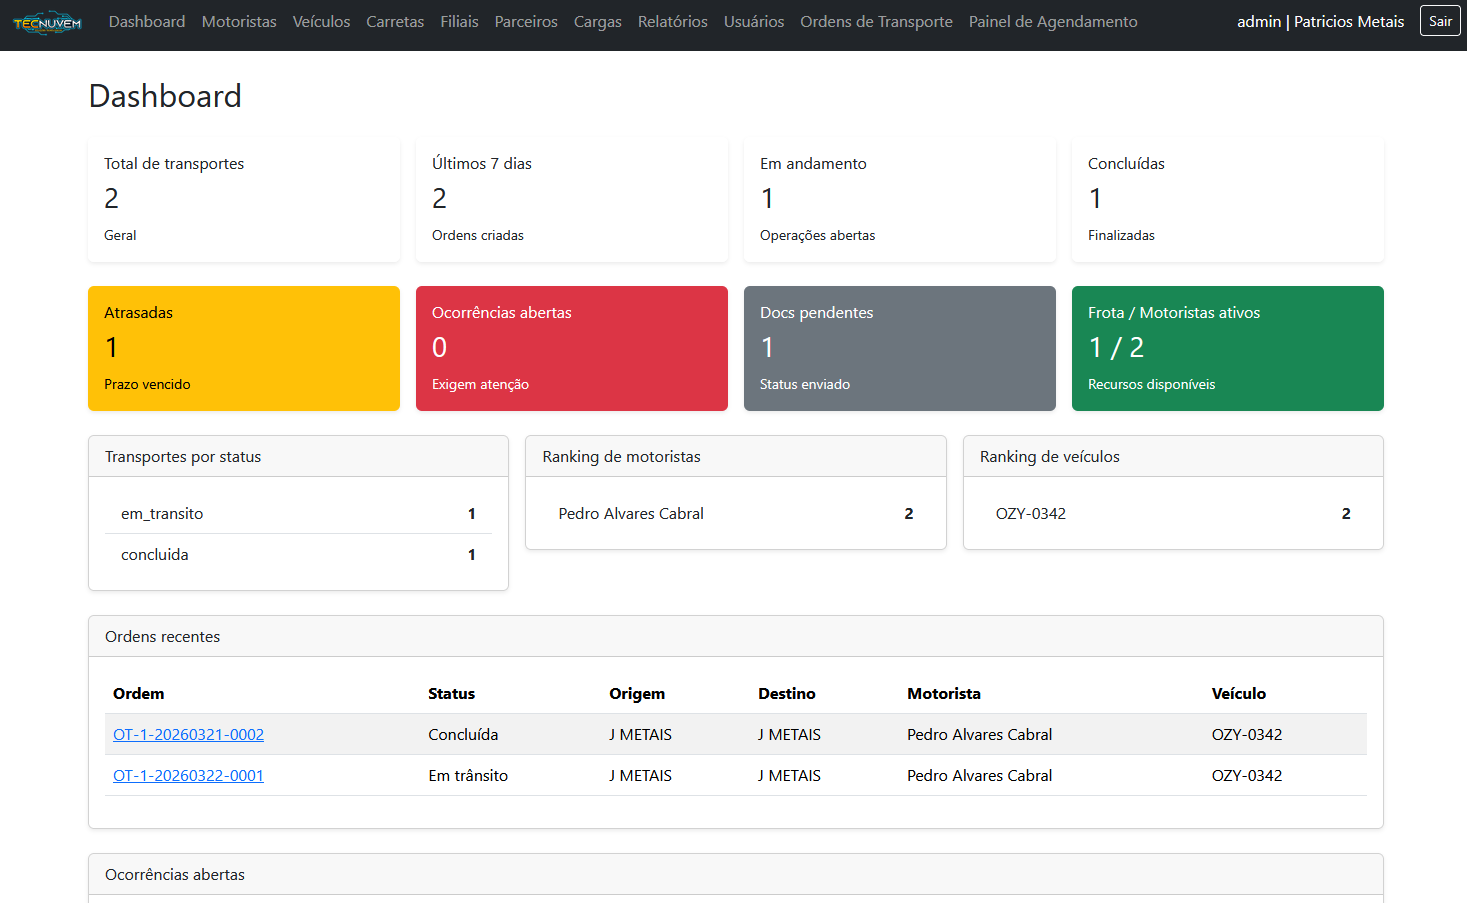Go to the Veículos page
The width and height of the screenshot is (1467, 903).
tap(321, 22)
